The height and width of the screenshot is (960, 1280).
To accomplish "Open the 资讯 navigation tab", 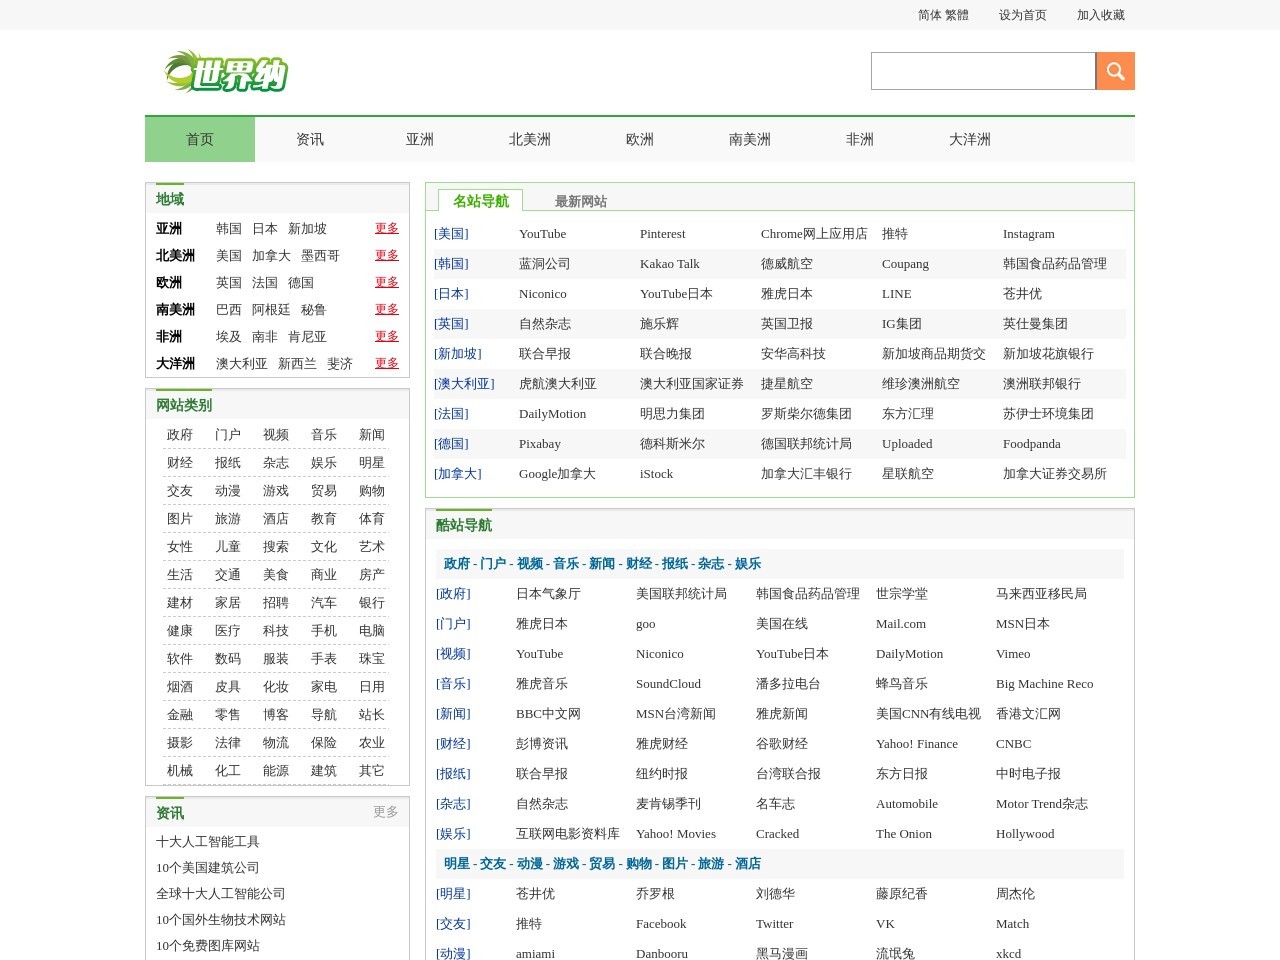I will pyautogui.click(x=310, y=139).
